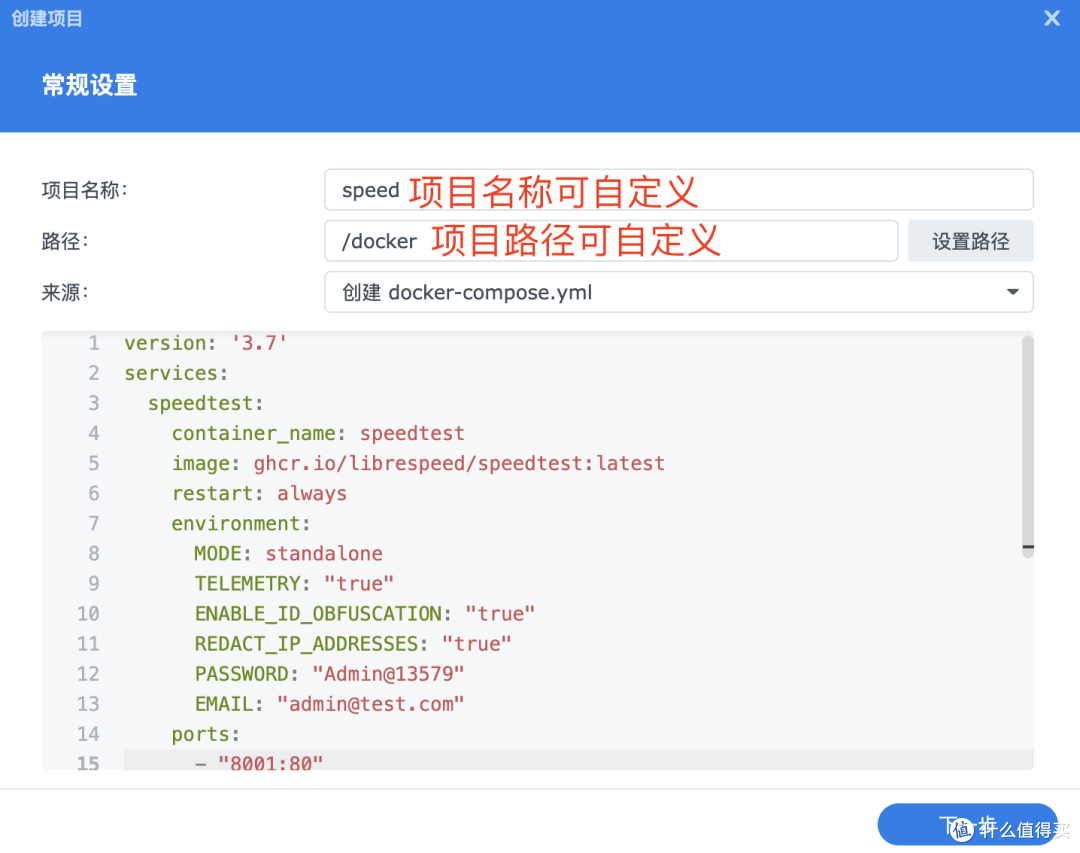Click the ports: line
This screenshot has height=853, width=1080.
tap(205, 734)
